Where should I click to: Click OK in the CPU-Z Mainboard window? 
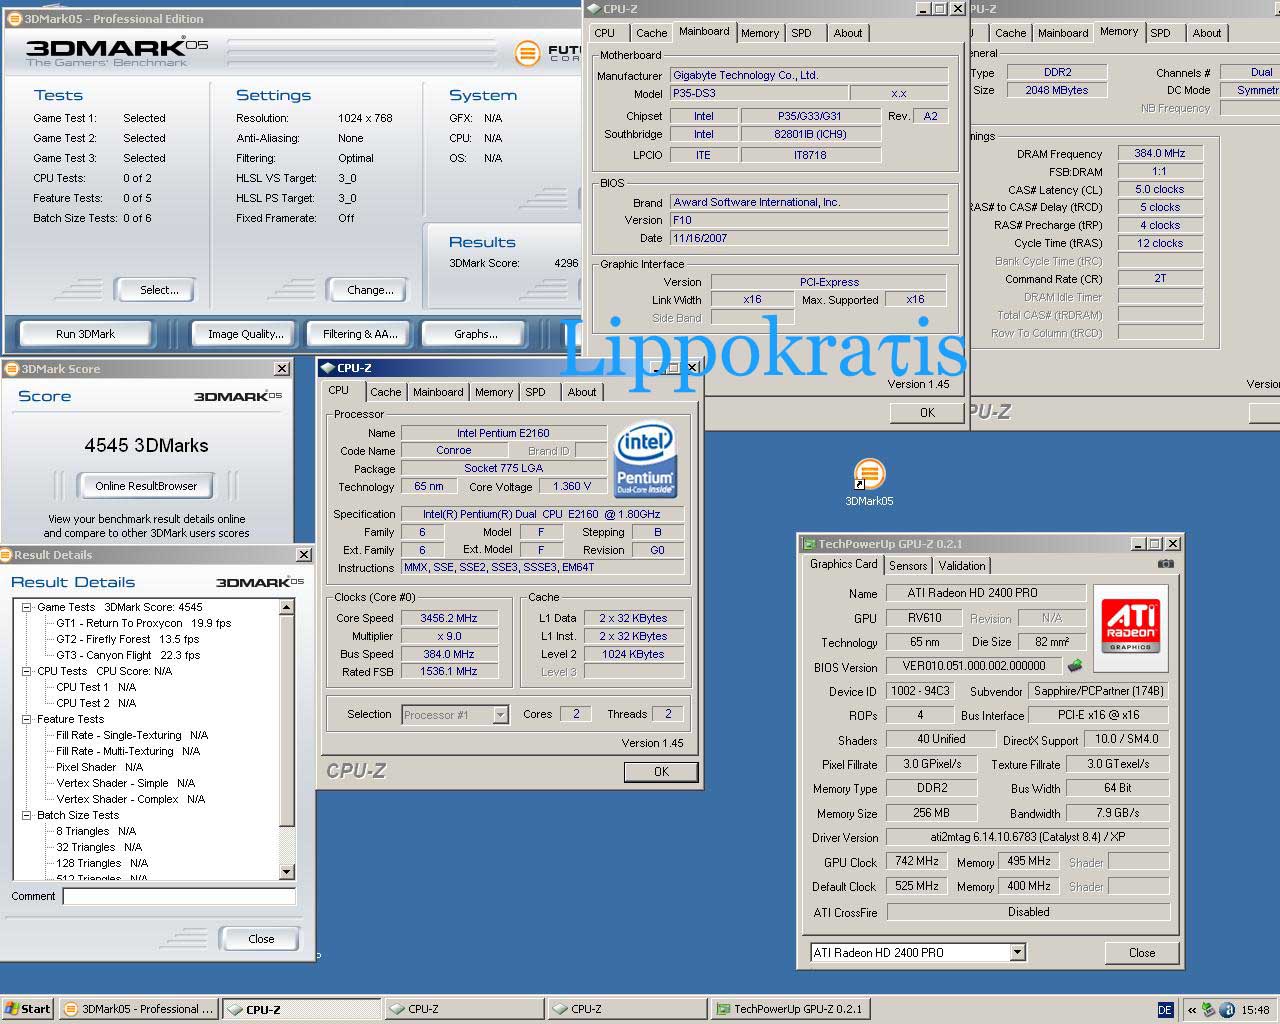pos(927,412)
